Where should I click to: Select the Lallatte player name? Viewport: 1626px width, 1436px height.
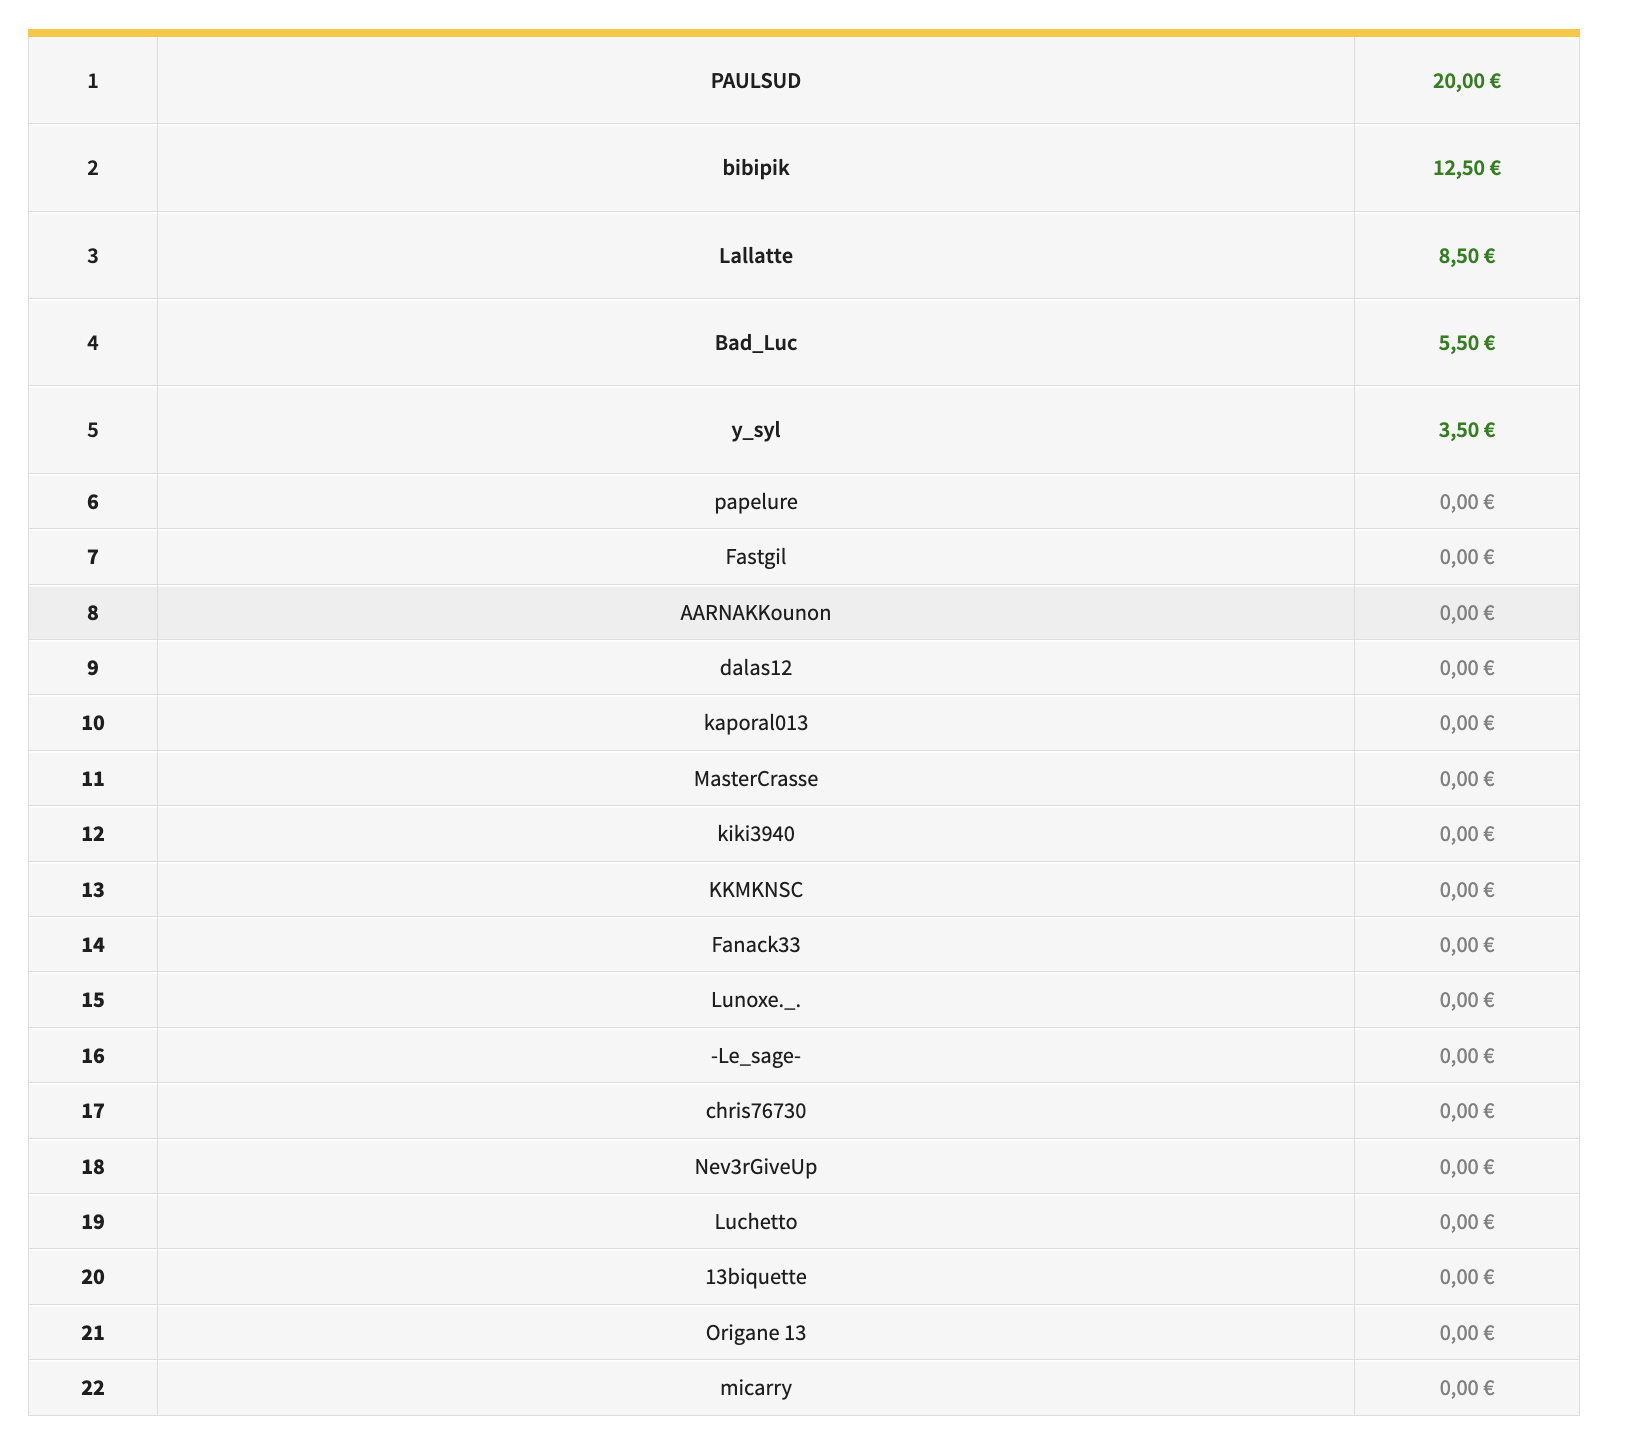[756, 256]
